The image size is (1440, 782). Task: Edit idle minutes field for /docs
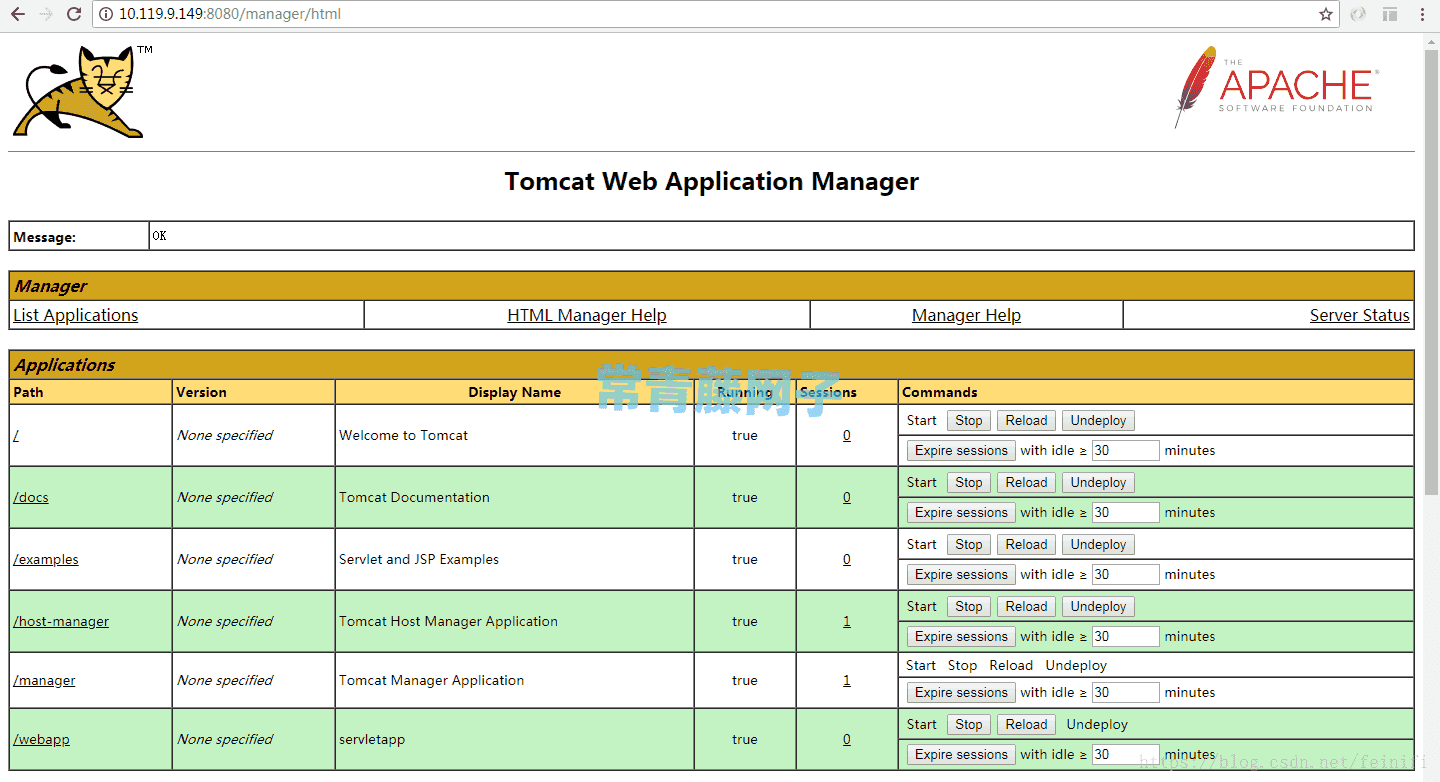[x=1126, y=513]
